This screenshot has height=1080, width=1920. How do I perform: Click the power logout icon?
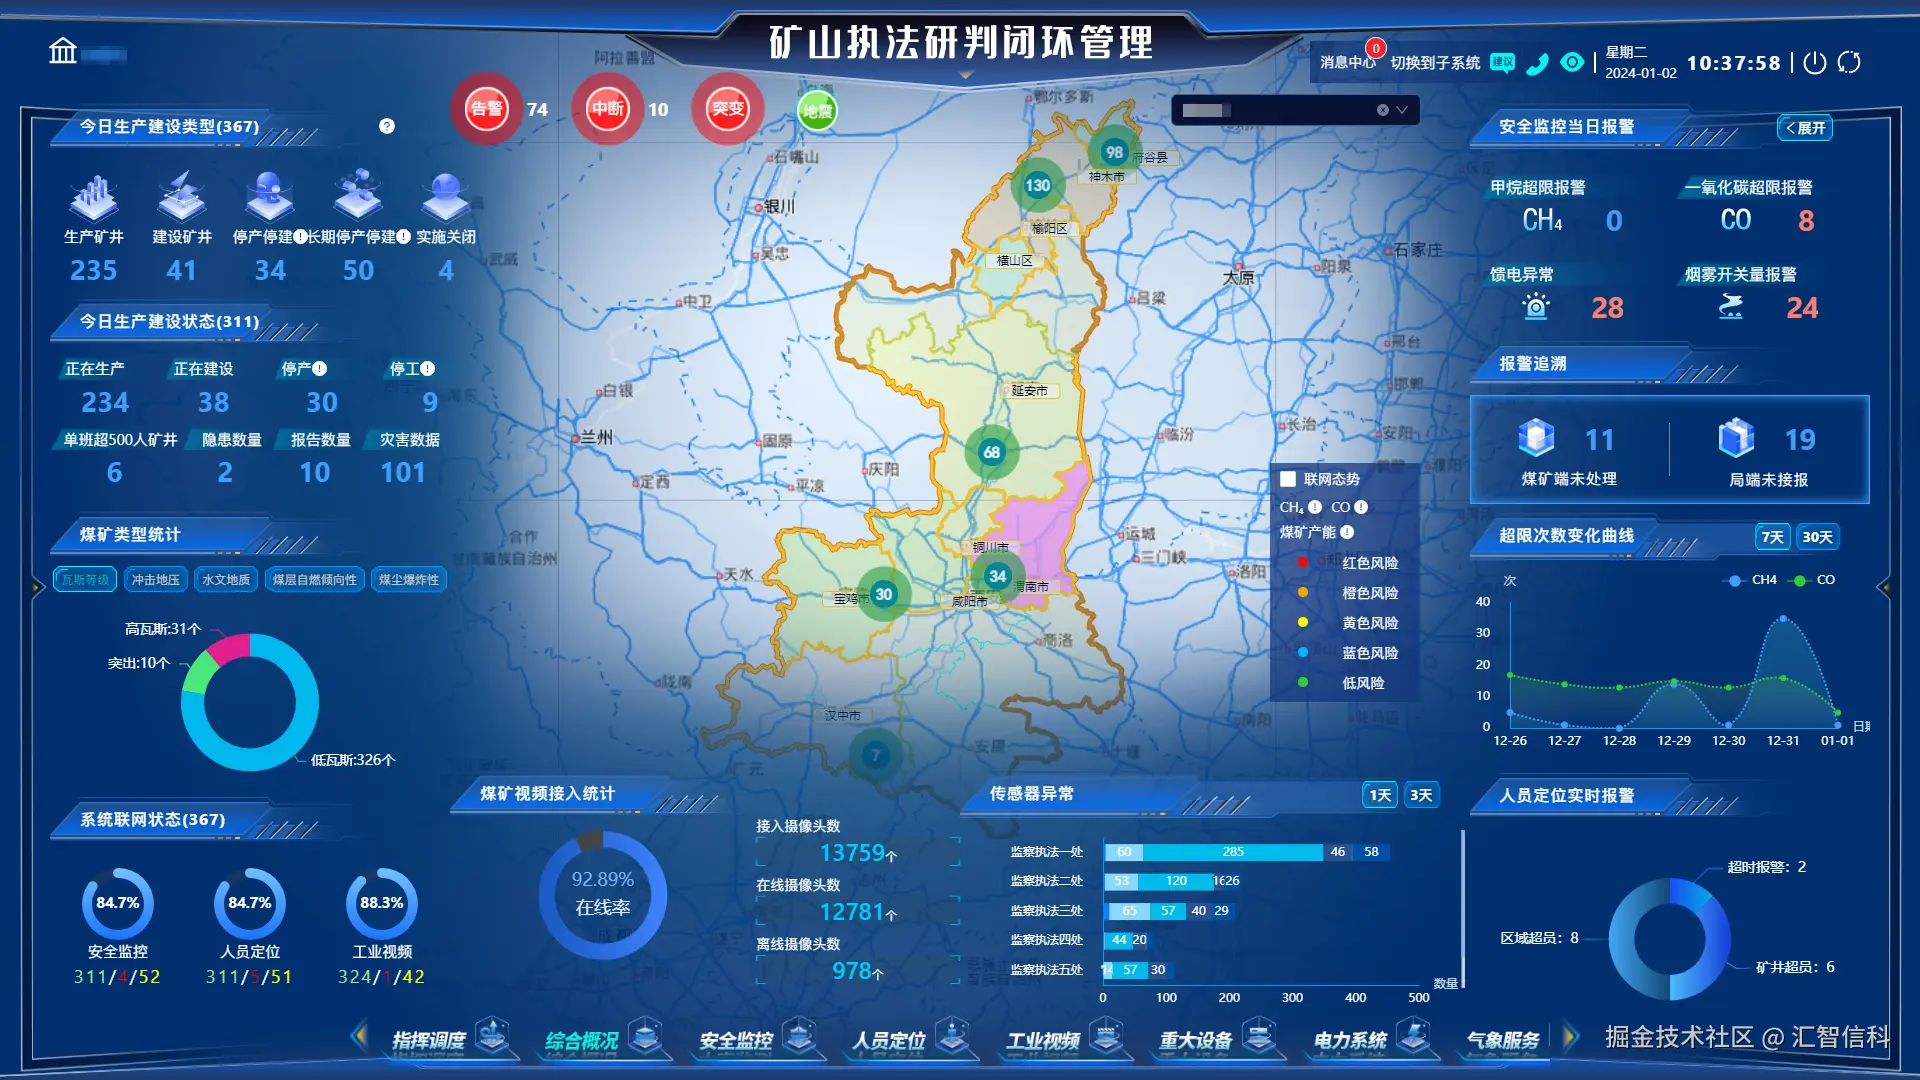[1814, 62]
